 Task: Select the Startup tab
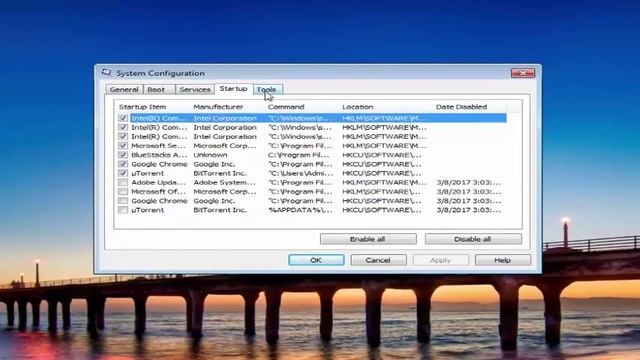[x=233, y=89]
